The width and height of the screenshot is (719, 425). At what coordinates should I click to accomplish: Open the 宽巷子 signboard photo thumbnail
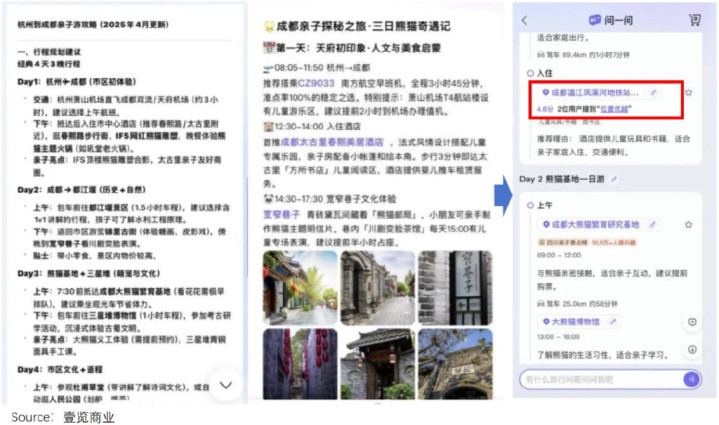click(x=455, y=287)
